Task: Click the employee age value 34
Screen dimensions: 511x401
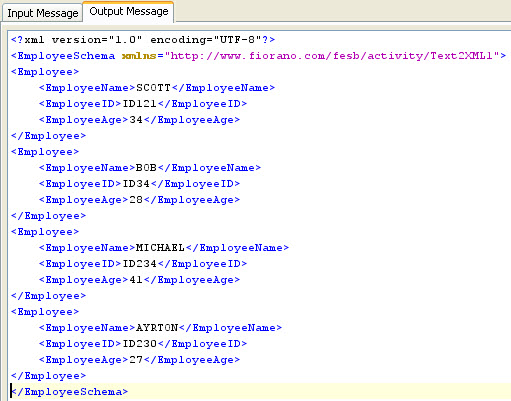Action: (136, 120)
